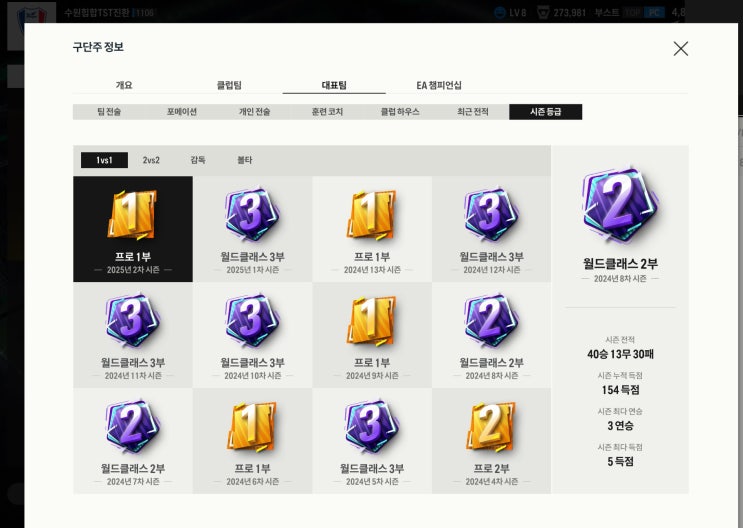Click the 40승 13무 30패 season record

(x=620, y=354)
